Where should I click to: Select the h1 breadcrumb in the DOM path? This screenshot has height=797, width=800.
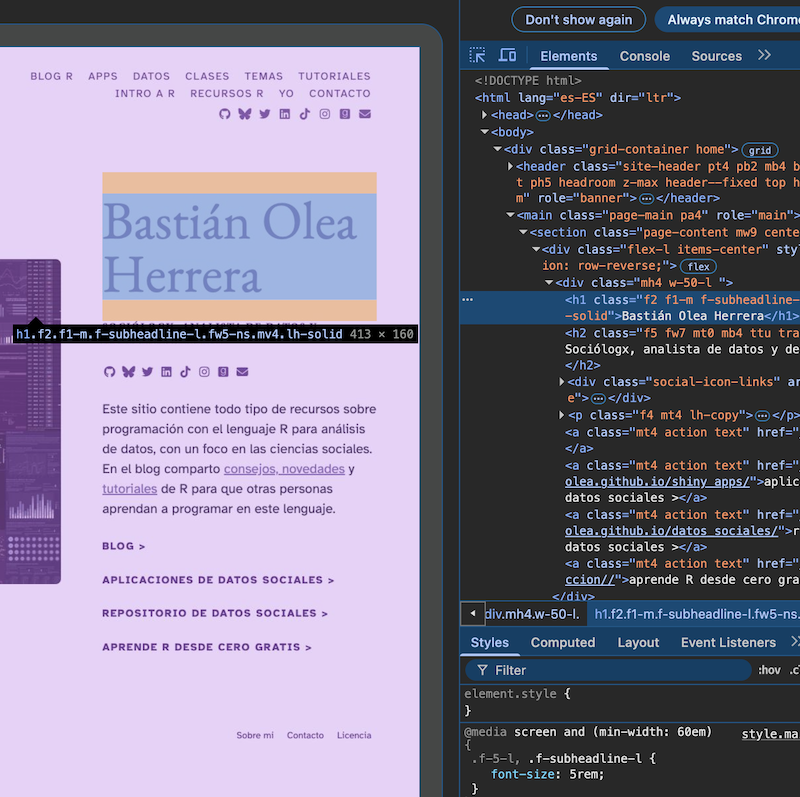pyautogui.click(x=695, y=614)
